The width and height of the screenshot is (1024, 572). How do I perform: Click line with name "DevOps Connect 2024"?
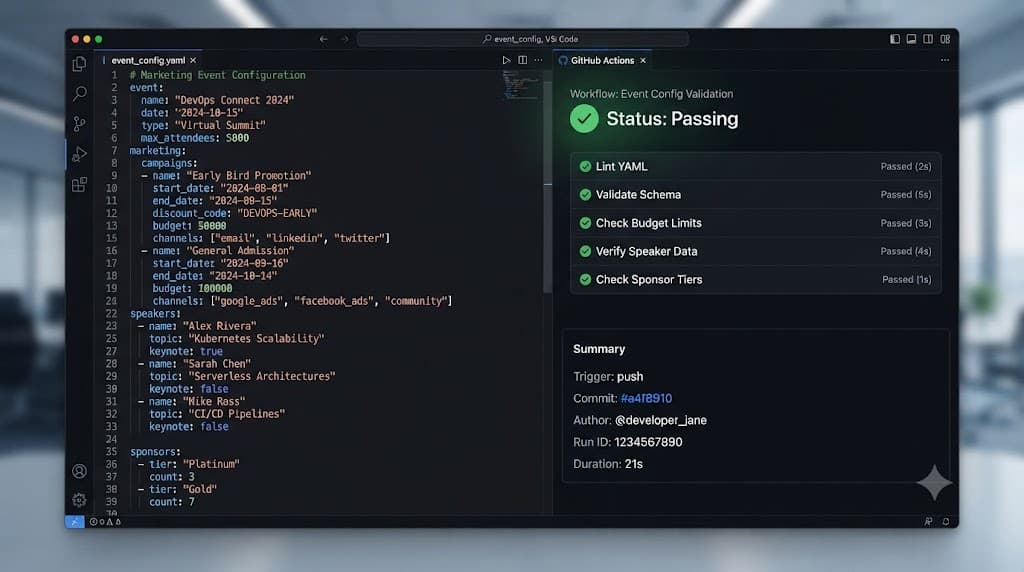[x=217, y=100]
